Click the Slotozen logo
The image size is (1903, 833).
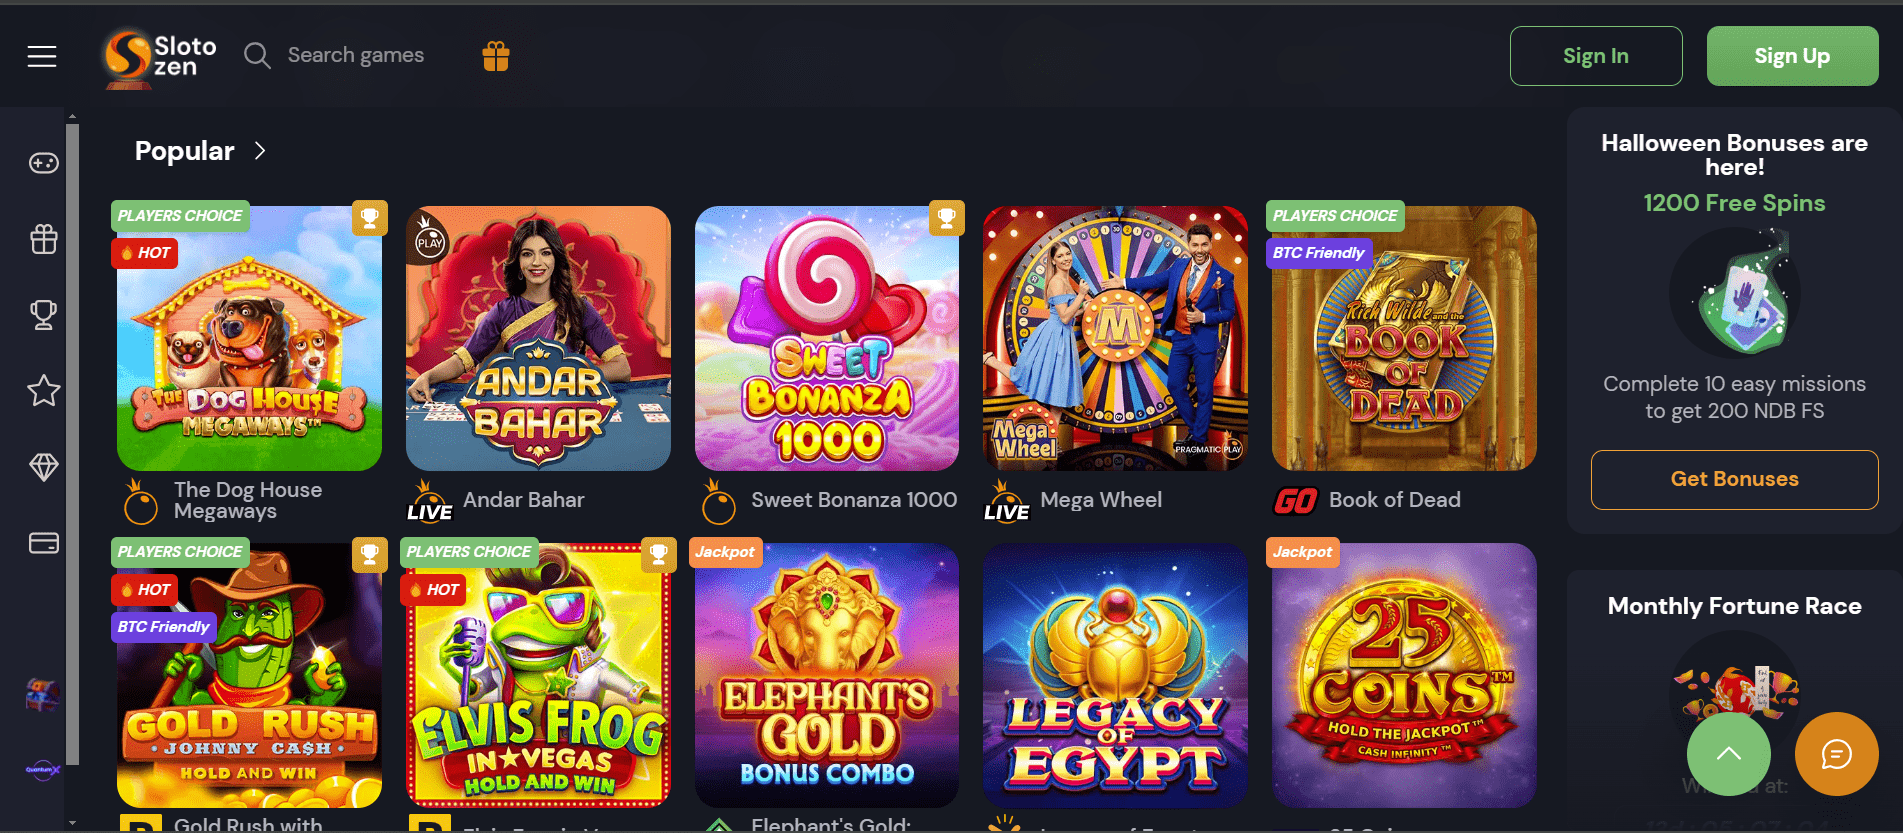(x=160, y=57)
